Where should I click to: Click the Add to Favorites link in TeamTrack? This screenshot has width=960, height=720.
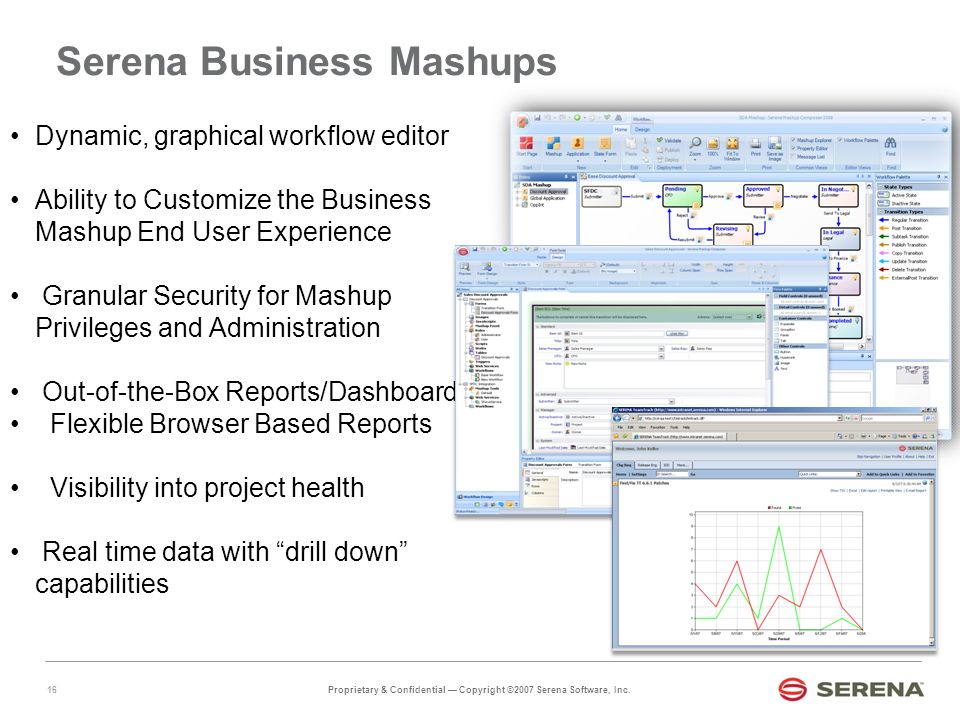920,474
